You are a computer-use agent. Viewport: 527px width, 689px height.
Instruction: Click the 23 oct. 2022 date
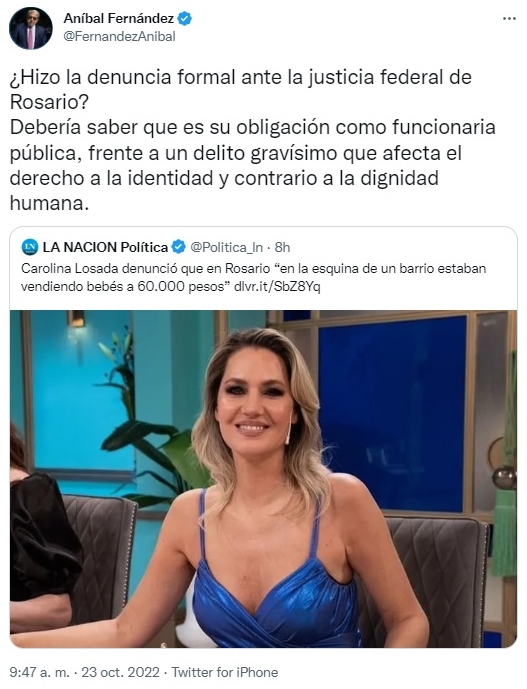pyautogui.click(x=120, y=672)
